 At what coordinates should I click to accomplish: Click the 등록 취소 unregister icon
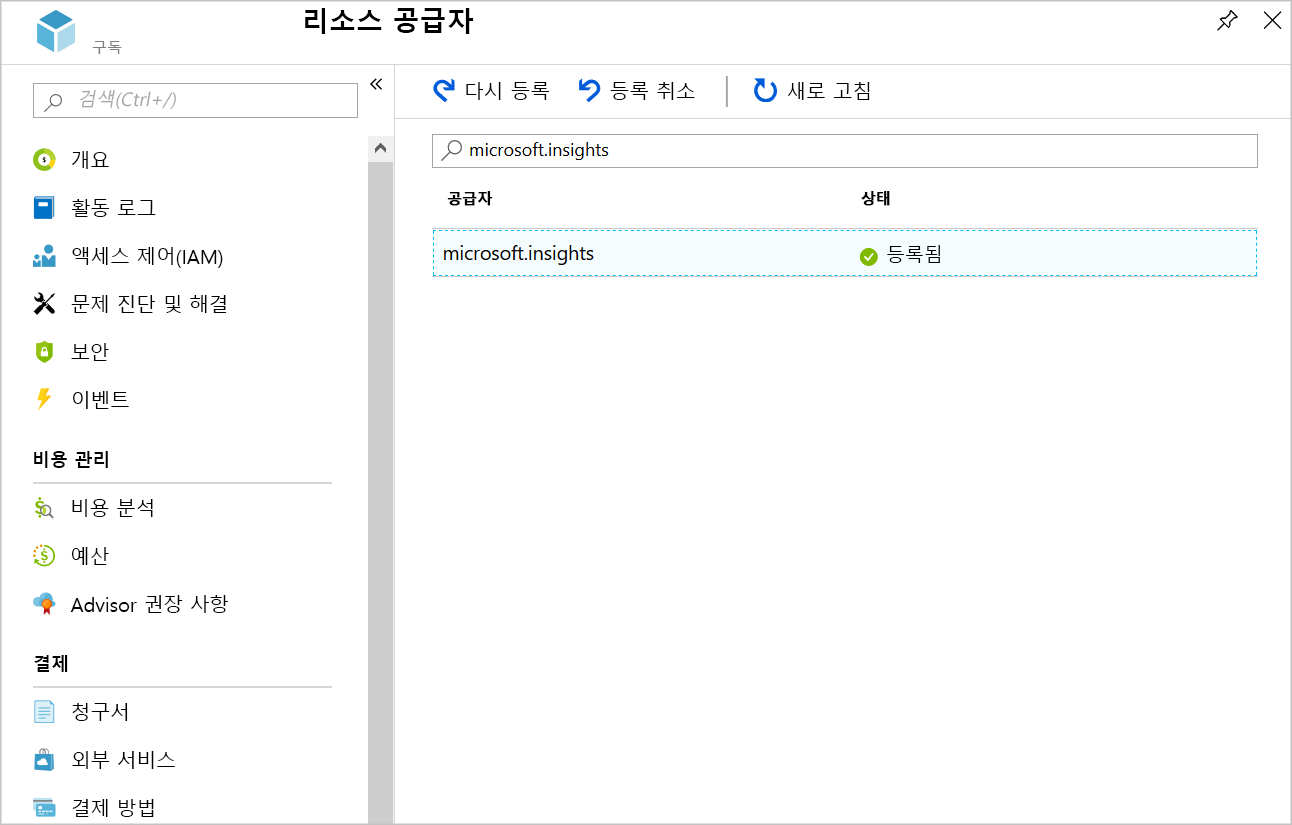(589, 91)
